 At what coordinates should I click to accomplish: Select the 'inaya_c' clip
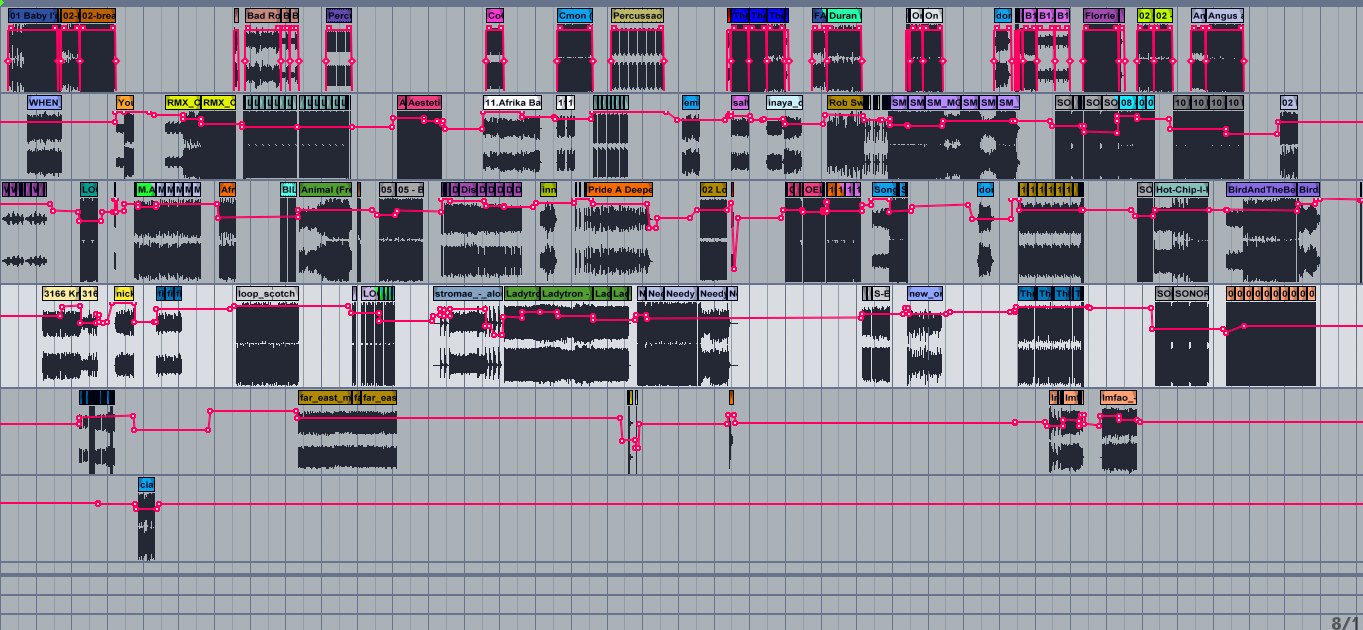point(784,102)
